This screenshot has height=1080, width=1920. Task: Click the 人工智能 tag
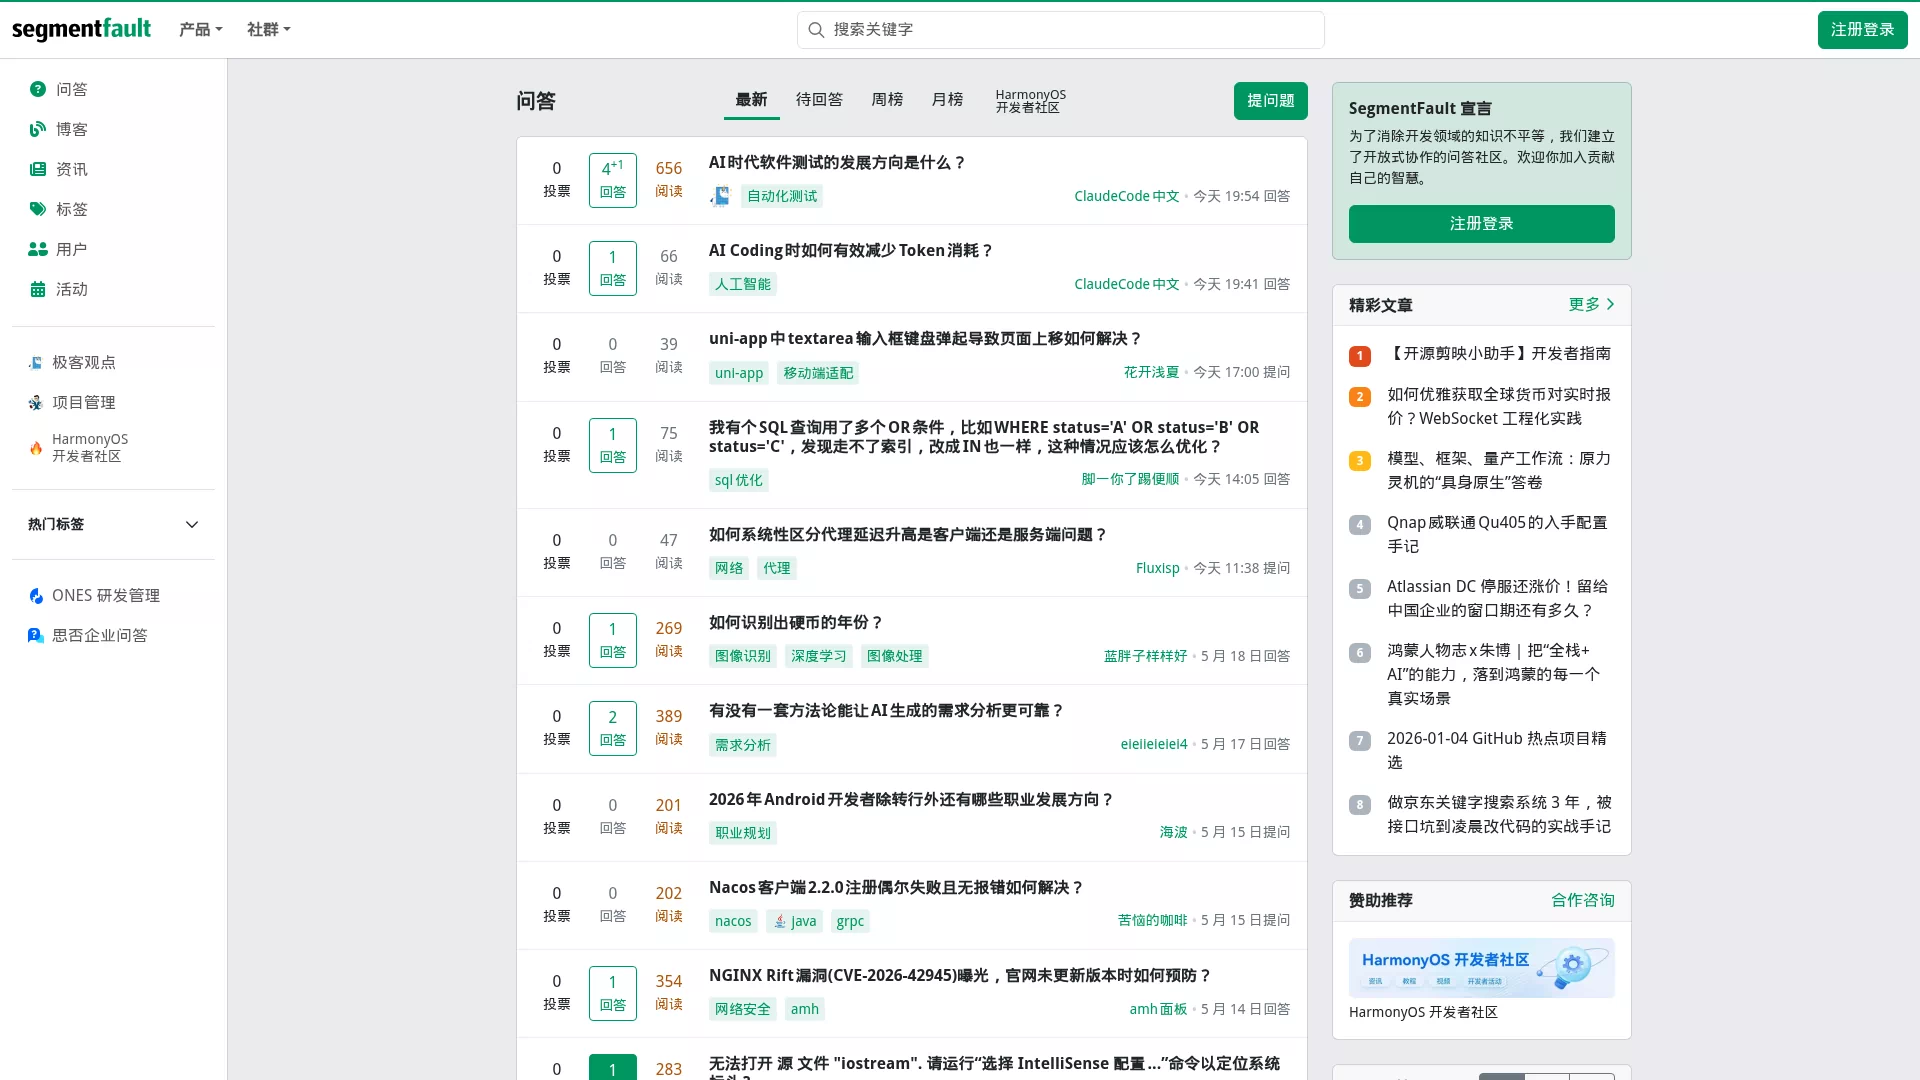point(742,284)
